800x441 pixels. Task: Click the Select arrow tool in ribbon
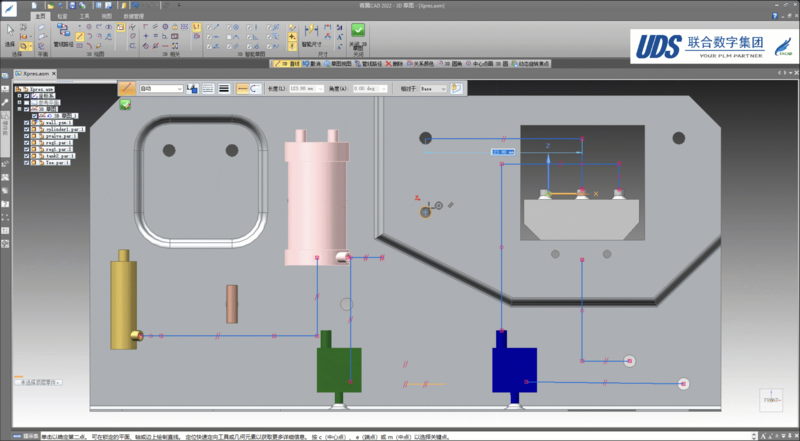(10, 32)
